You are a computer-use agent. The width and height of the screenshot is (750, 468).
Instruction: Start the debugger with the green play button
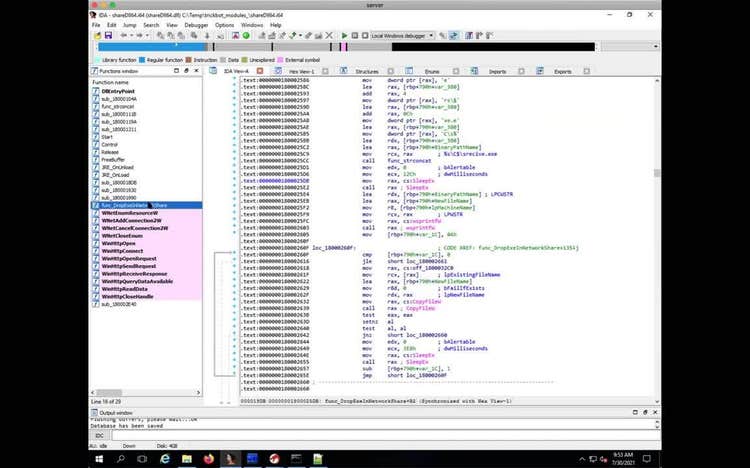(344, 35)
